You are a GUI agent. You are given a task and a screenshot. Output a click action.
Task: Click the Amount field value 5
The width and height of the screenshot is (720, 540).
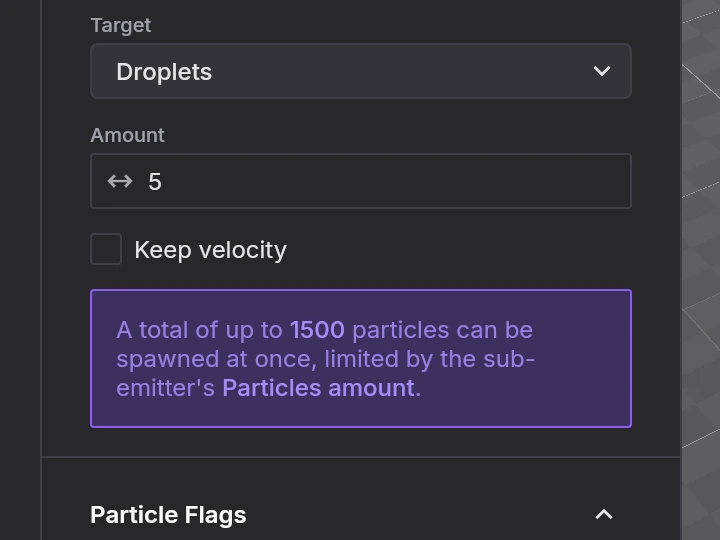155,181
